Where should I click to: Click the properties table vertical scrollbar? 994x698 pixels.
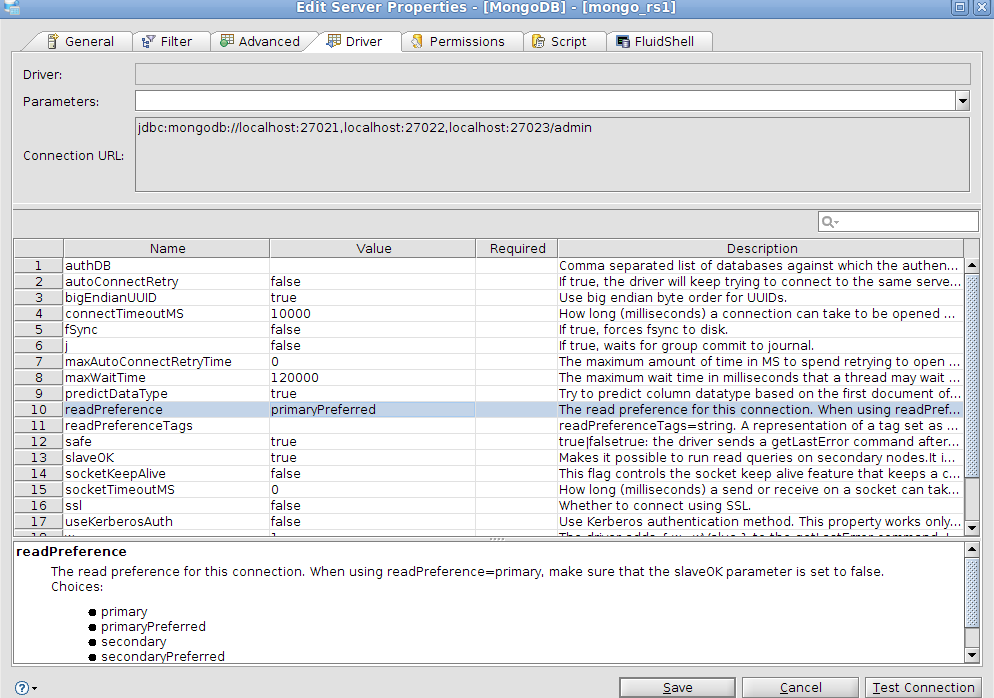(972, 396)
